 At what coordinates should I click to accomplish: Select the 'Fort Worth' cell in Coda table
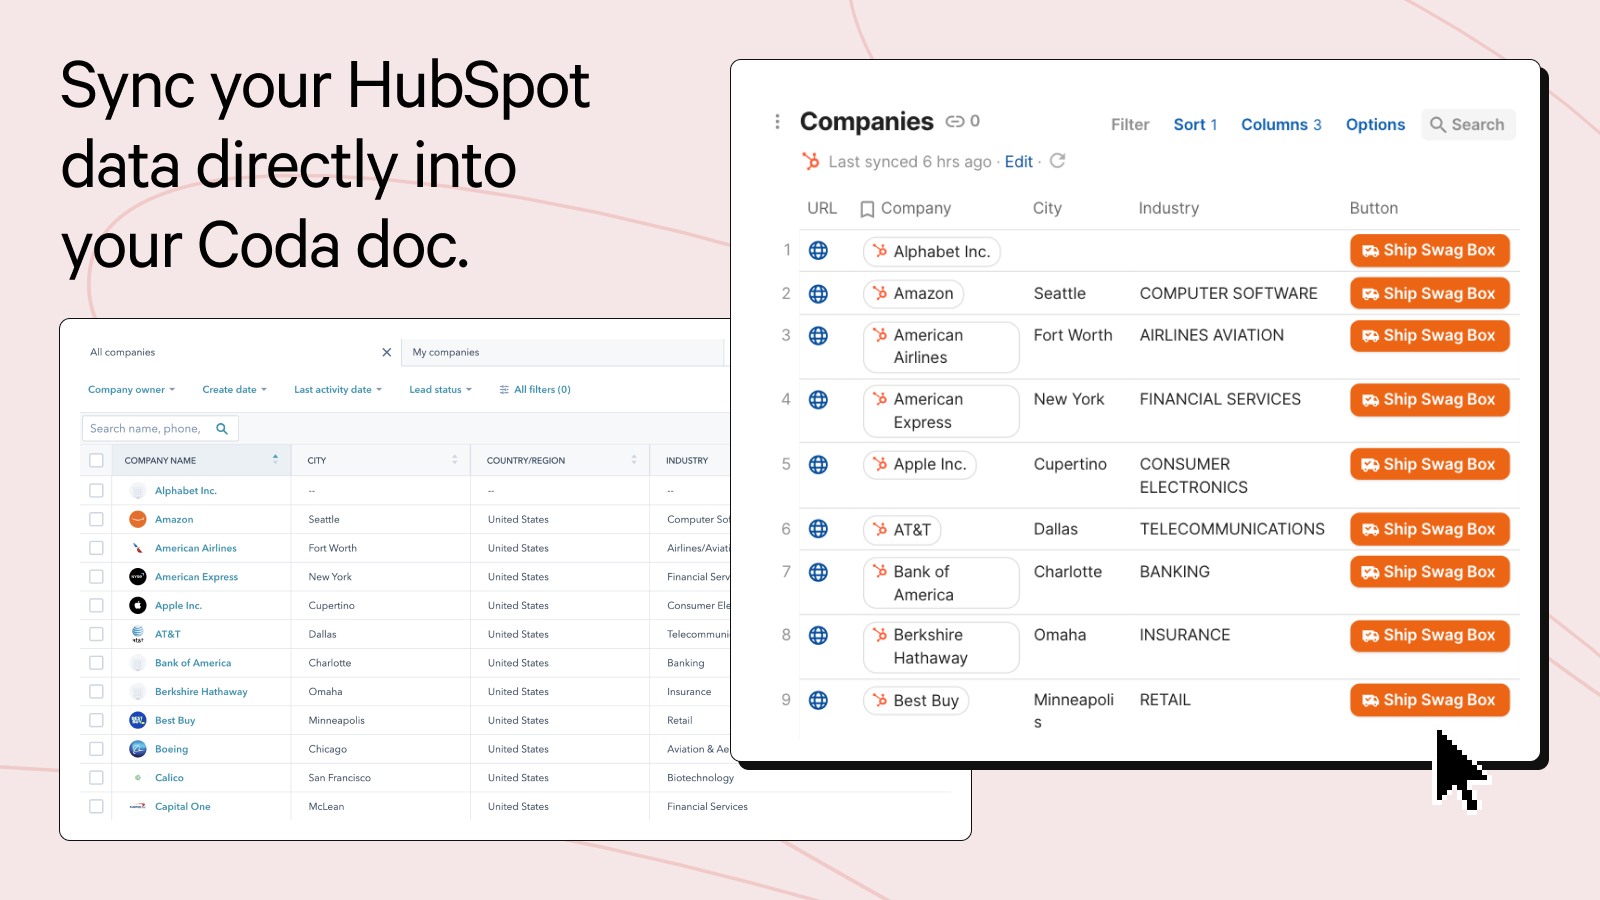point(1073,335)
